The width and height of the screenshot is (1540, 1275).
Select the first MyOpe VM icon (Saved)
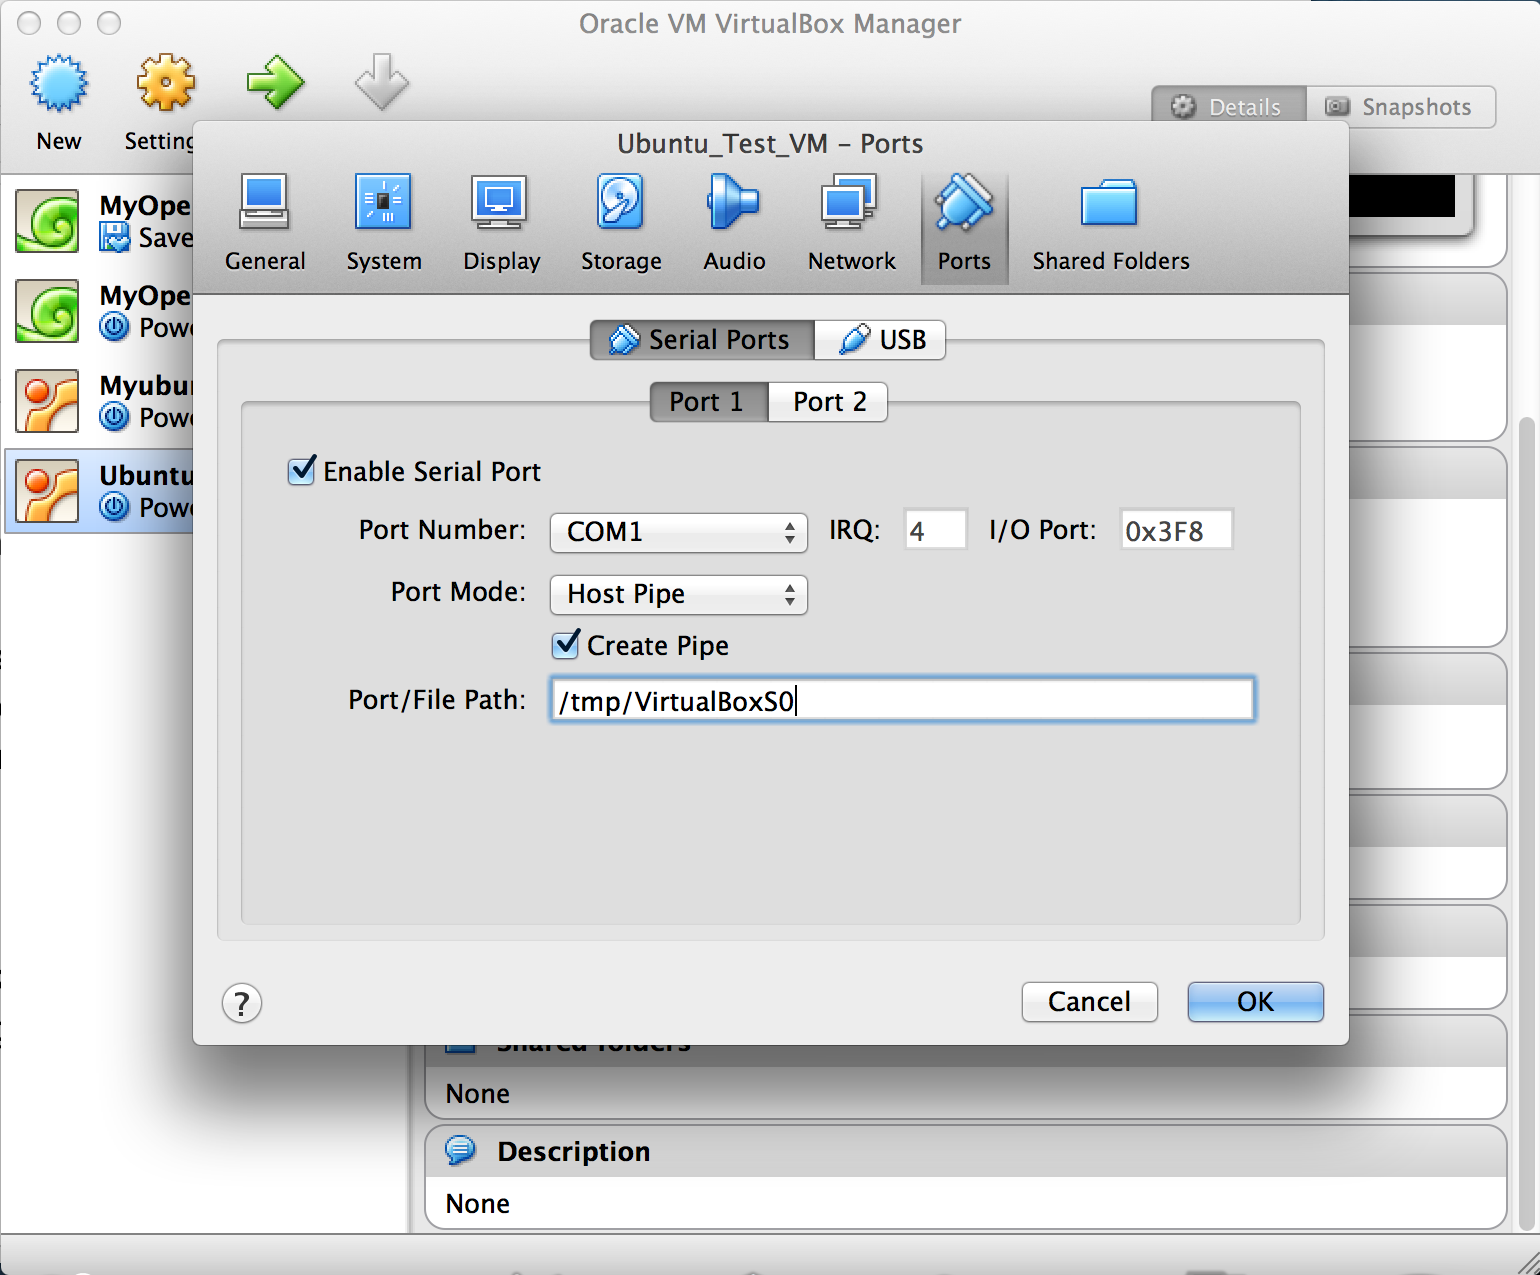47,221
